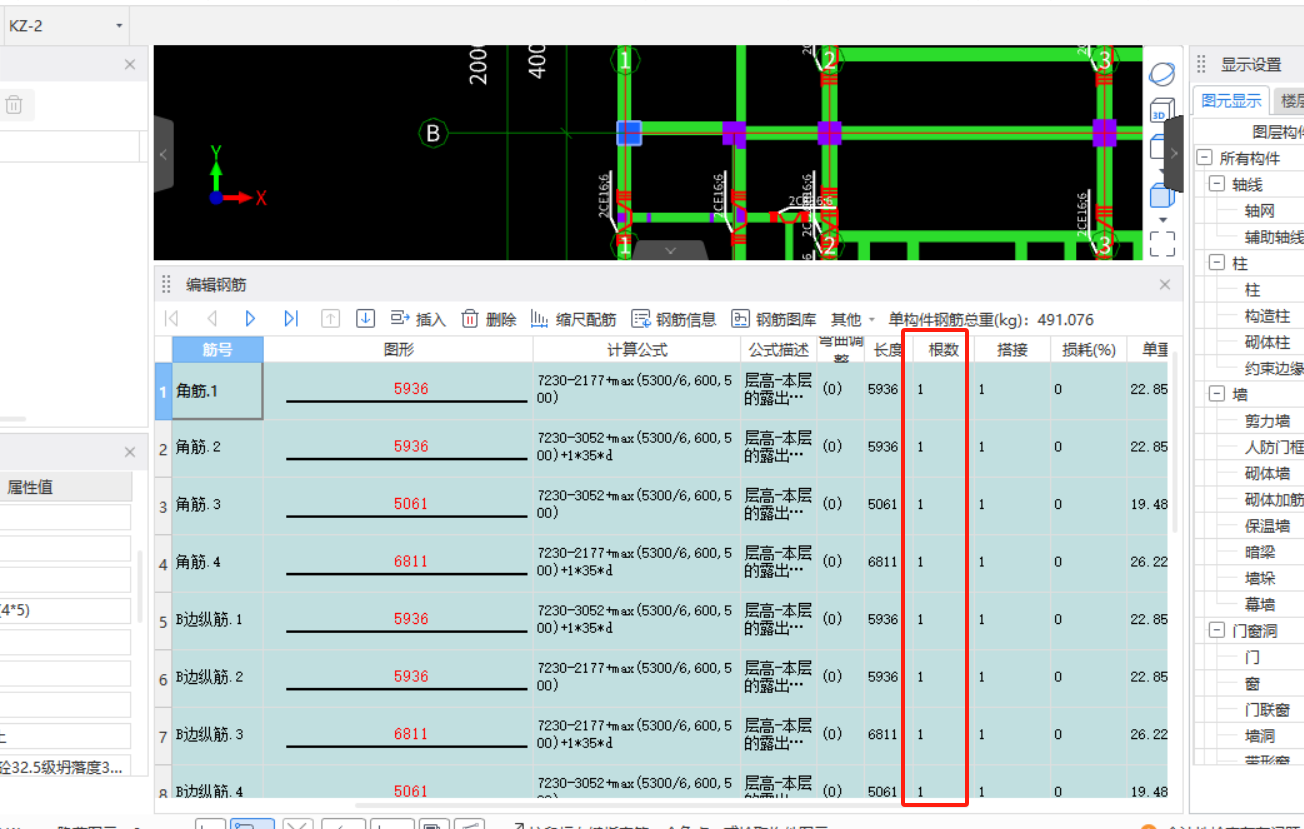Go to next rebar record arrow
The image size is (1304, 829).
click(251, 319)
